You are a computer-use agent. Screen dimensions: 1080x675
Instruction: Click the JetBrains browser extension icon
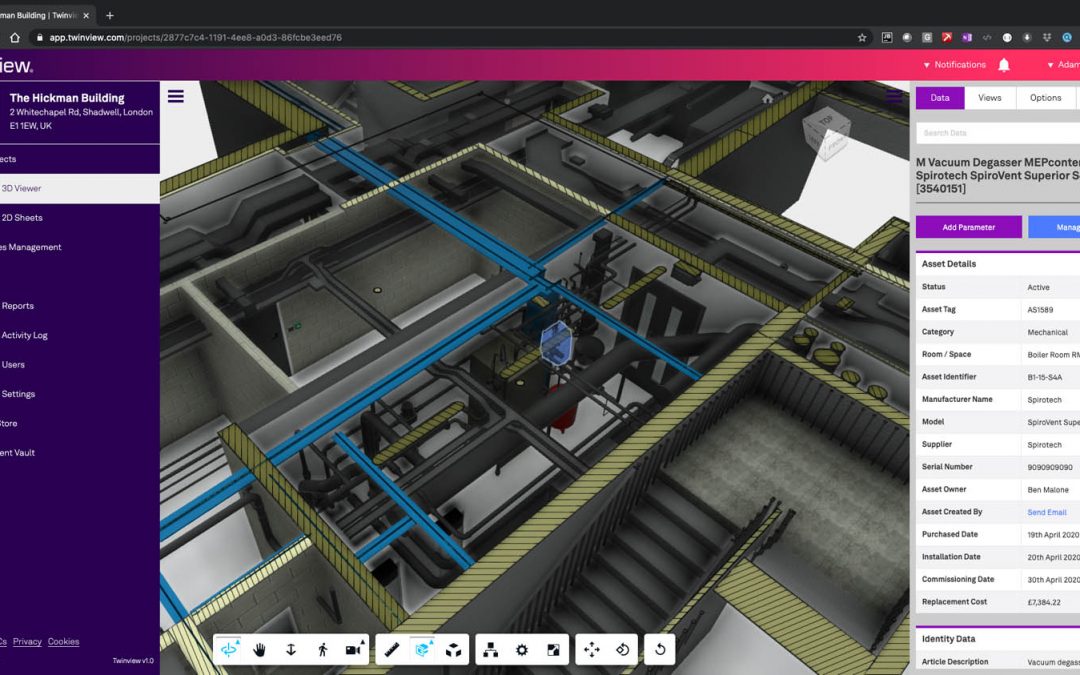coord(887,38)
